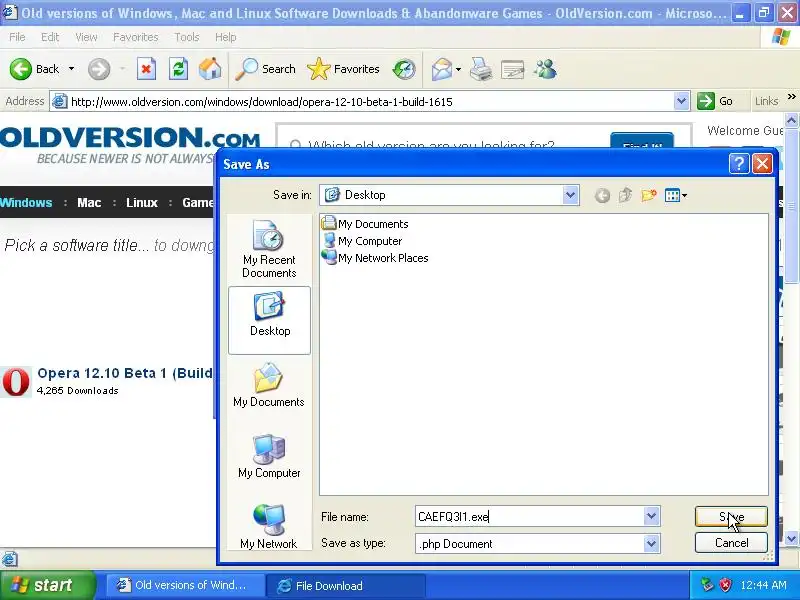This screenshot has width=800, height=600.
Task: Refresh the page using the green arrows icon
Action: pyautogui.click(x=179, y=69)
